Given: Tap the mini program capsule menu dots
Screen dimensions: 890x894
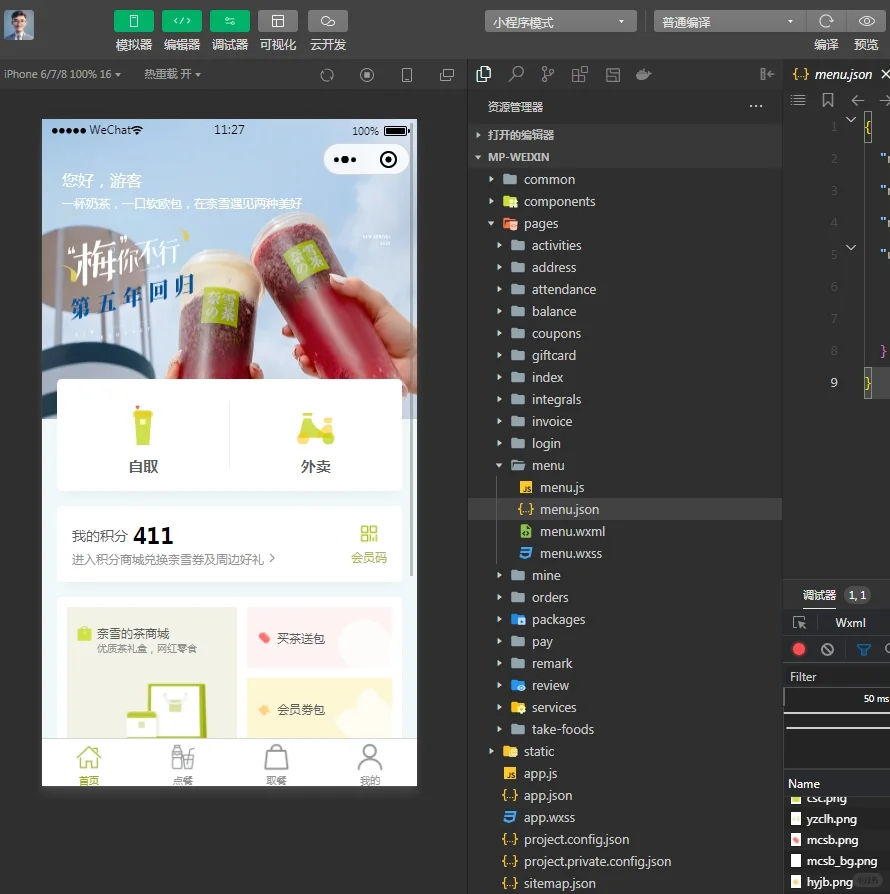Looking at the screenshot, I should pyautogui.click(x=345, y=160).
